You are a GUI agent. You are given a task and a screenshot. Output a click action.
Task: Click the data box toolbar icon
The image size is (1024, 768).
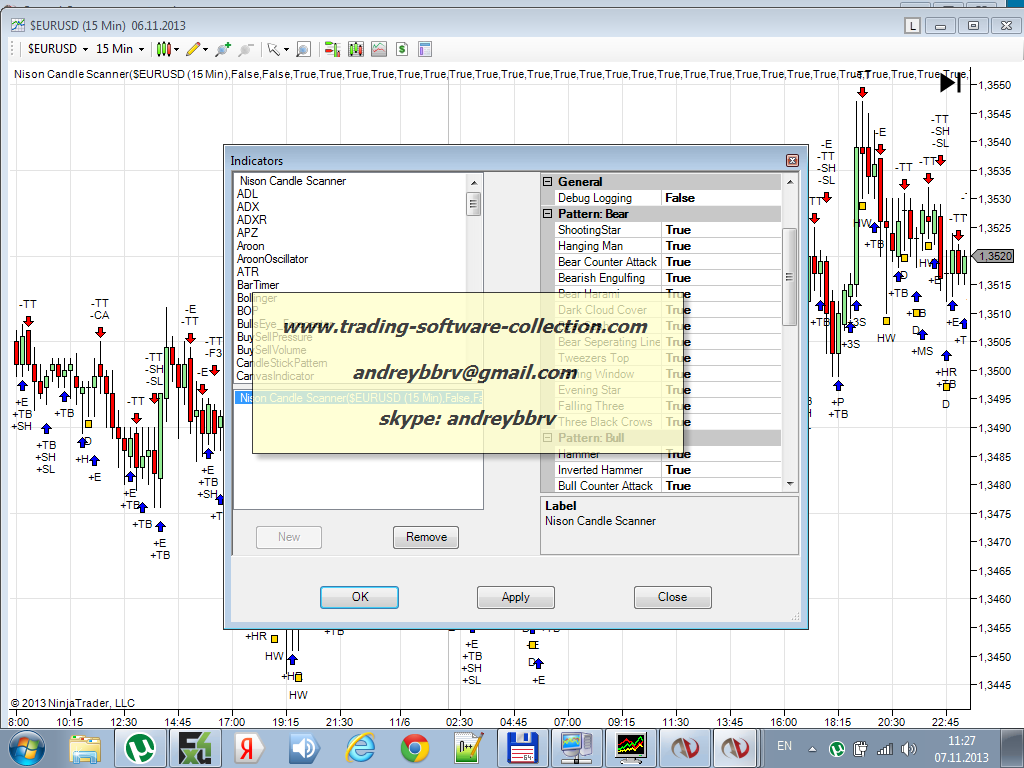tap(302, 48)
